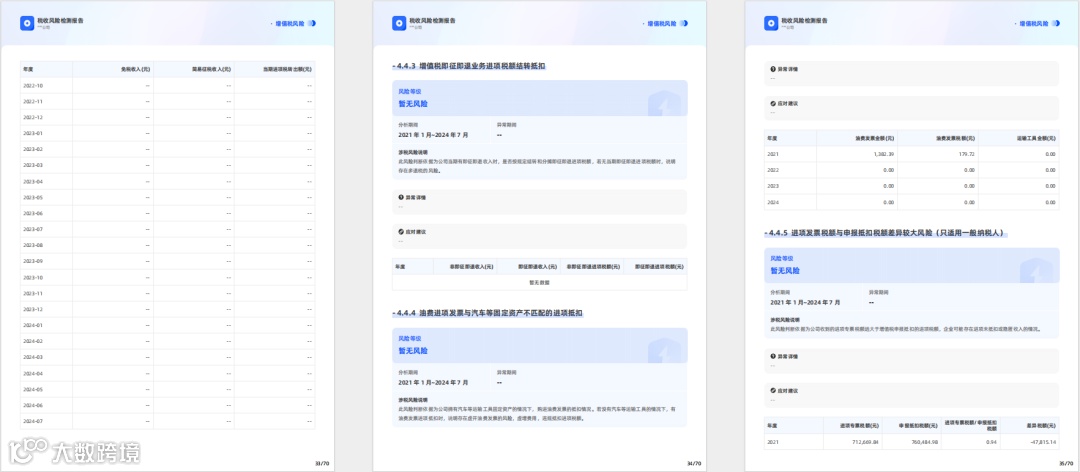Click 暂无风险 in the 4.4.3 risk card

tap(413, 104)
